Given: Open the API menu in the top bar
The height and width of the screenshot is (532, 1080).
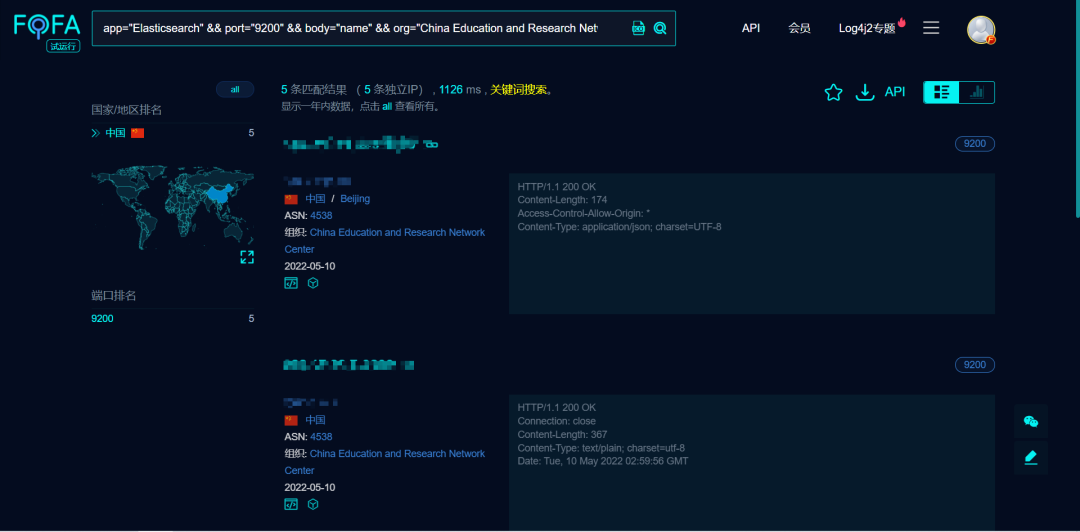Looking at the screenshot, I should (751, 28).
